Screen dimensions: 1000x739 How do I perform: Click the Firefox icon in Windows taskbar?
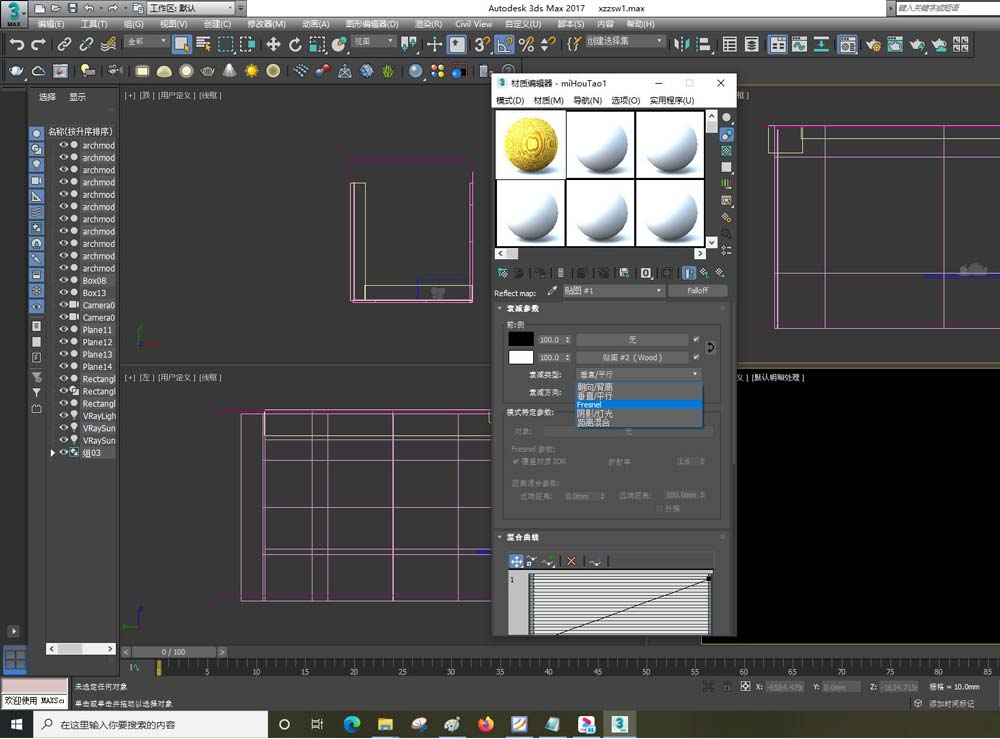coord(486,724)
